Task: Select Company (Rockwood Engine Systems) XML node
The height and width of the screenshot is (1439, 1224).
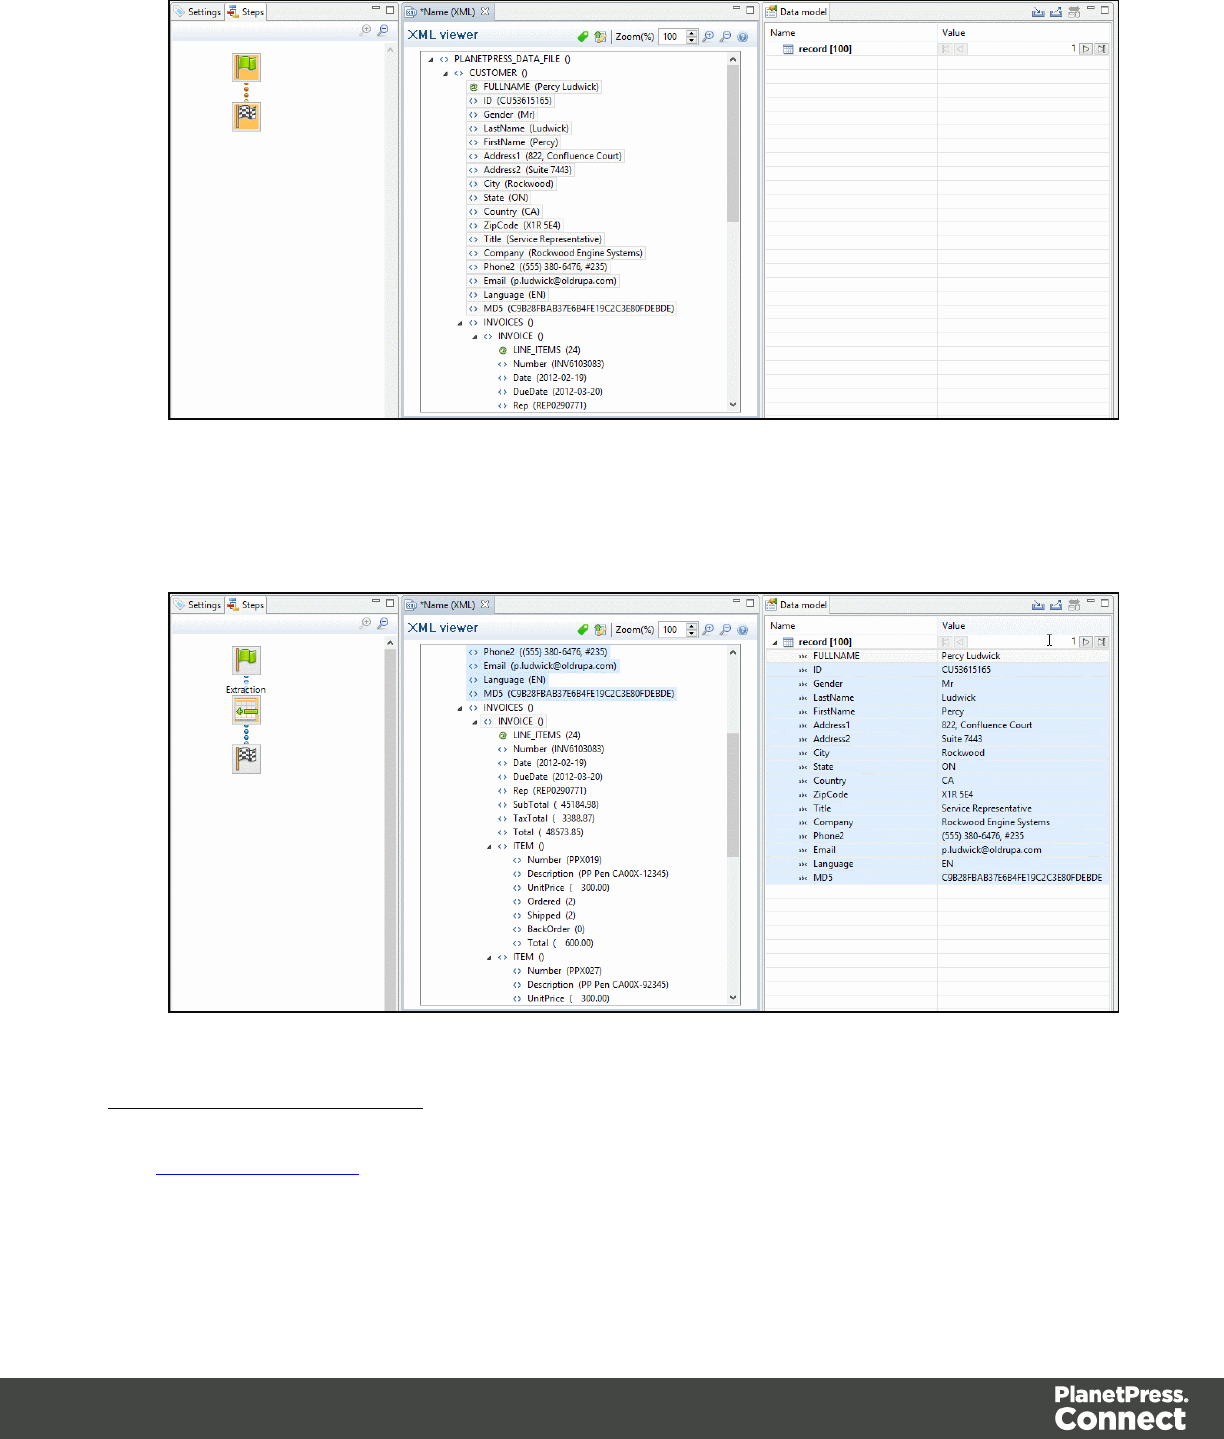Action: (x=556, y=253)
